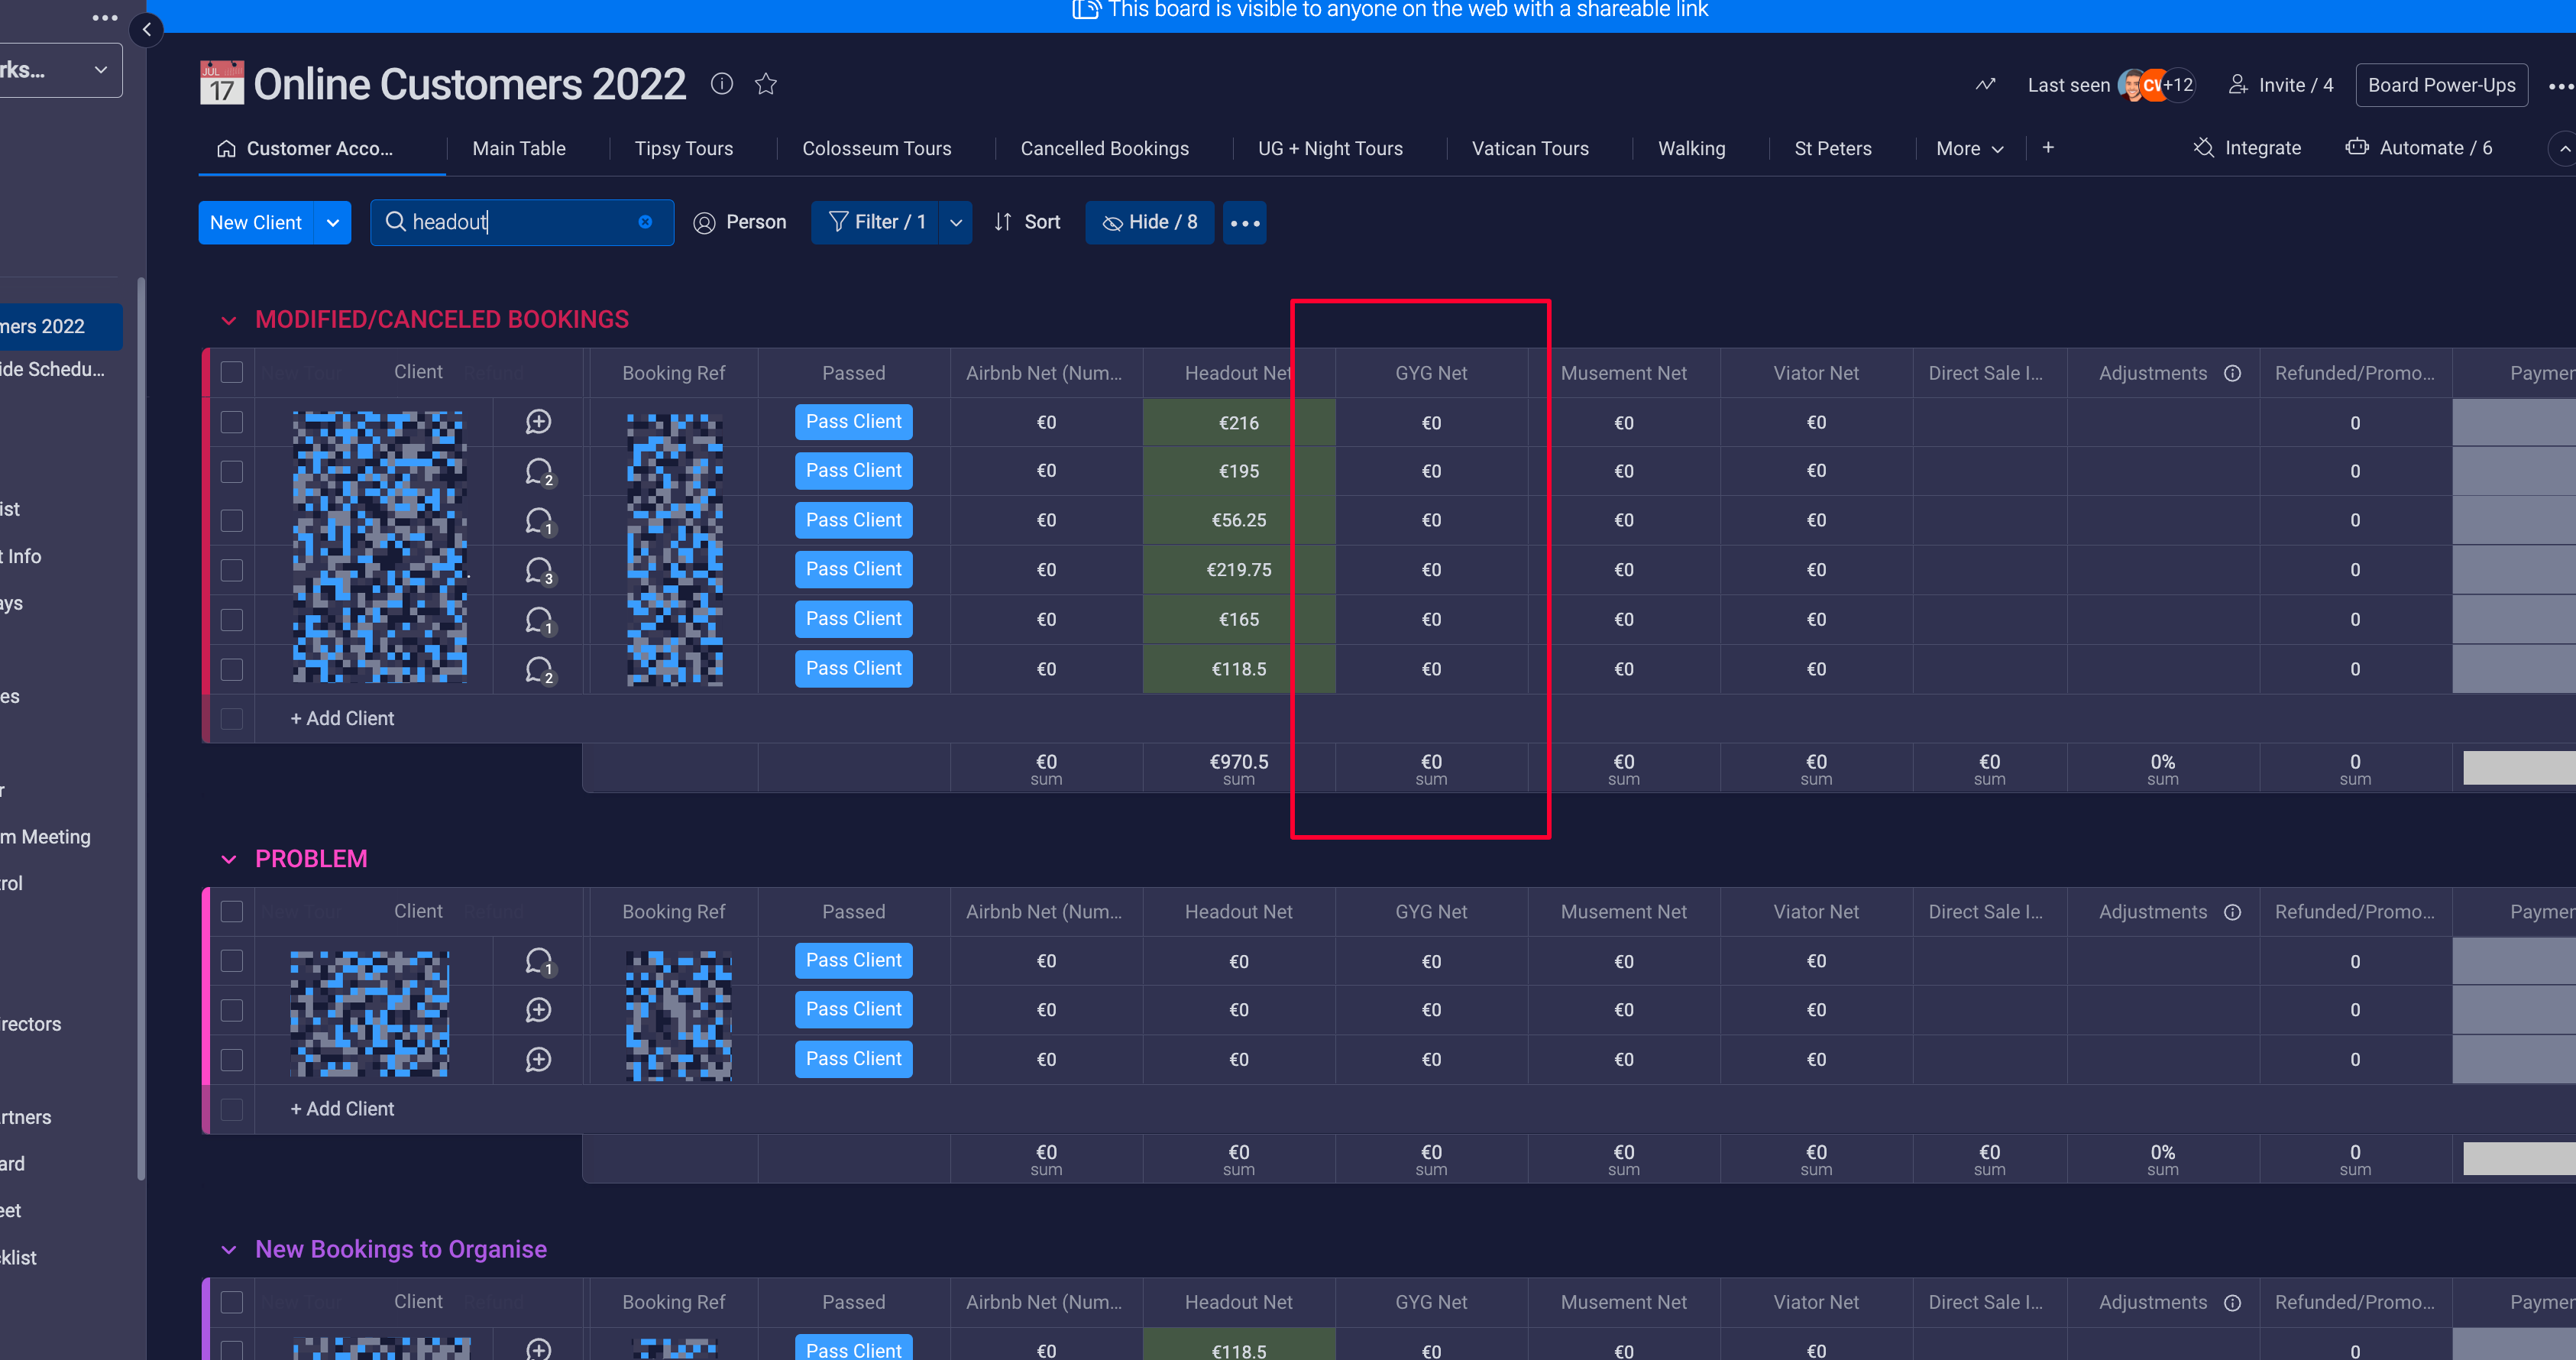Click Invite / 4 button
Screen dimensions: 2576x1360
(2281, 85)
